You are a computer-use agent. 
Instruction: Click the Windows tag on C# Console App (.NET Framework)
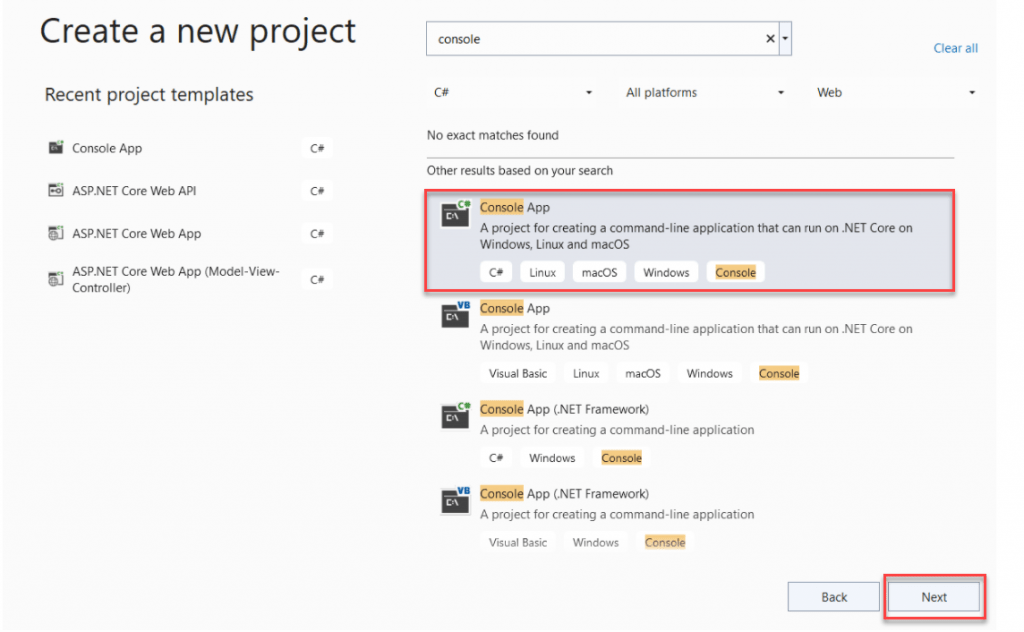point(552,458)
